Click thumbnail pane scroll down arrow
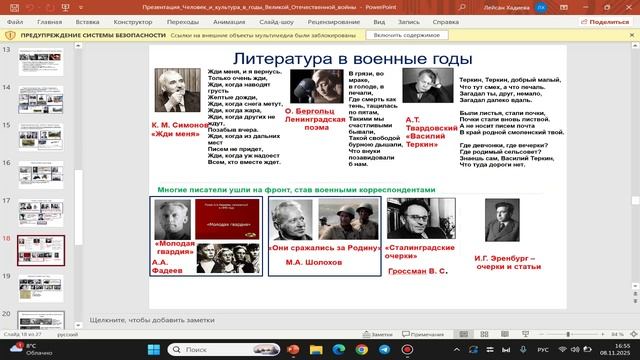Viewport: 640px width, 360px height. (x=78, y=325)
